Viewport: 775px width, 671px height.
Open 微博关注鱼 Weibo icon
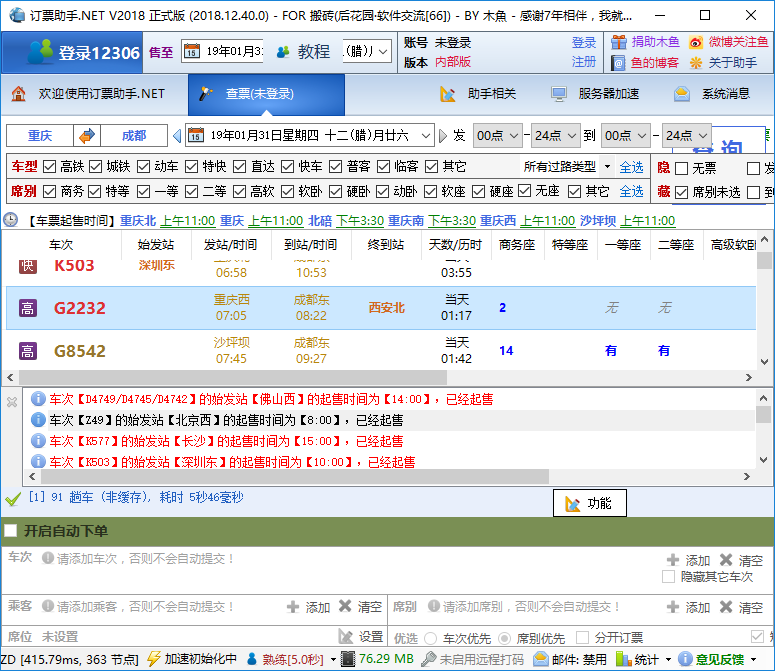click(696, 42)
